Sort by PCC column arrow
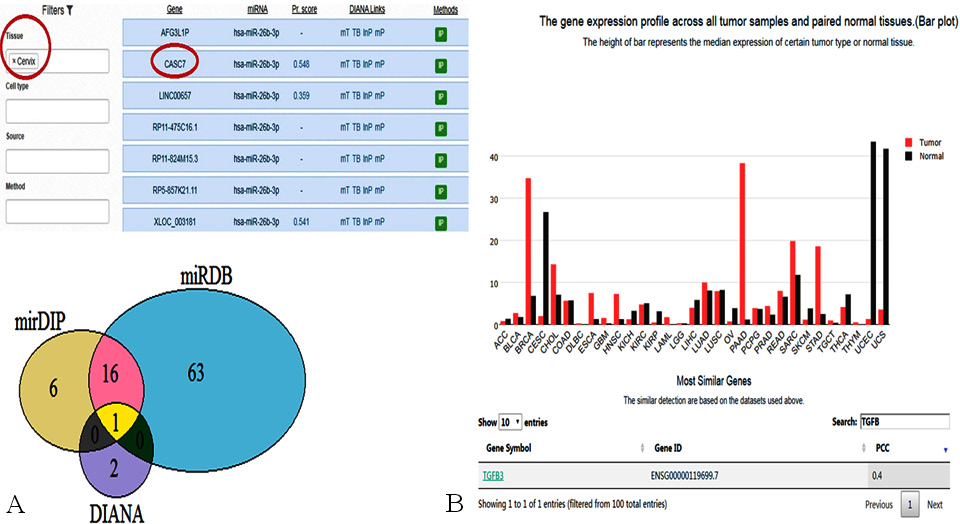The image size is (960, 524). tap(945, 450)
